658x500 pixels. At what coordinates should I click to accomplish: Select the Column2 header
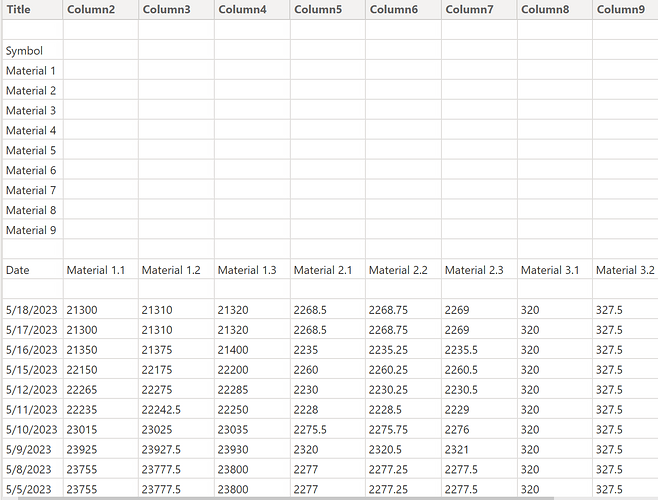[101, 9]
